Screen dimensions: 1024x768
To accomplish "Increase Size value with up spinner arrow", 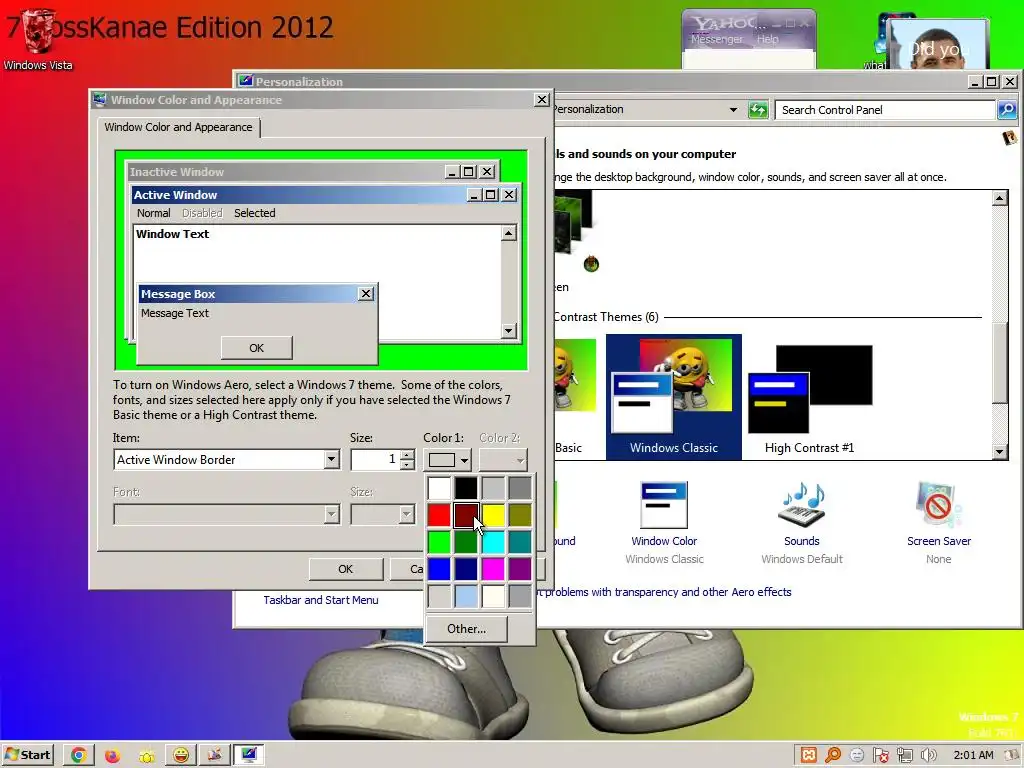I will tap(408, 455).
